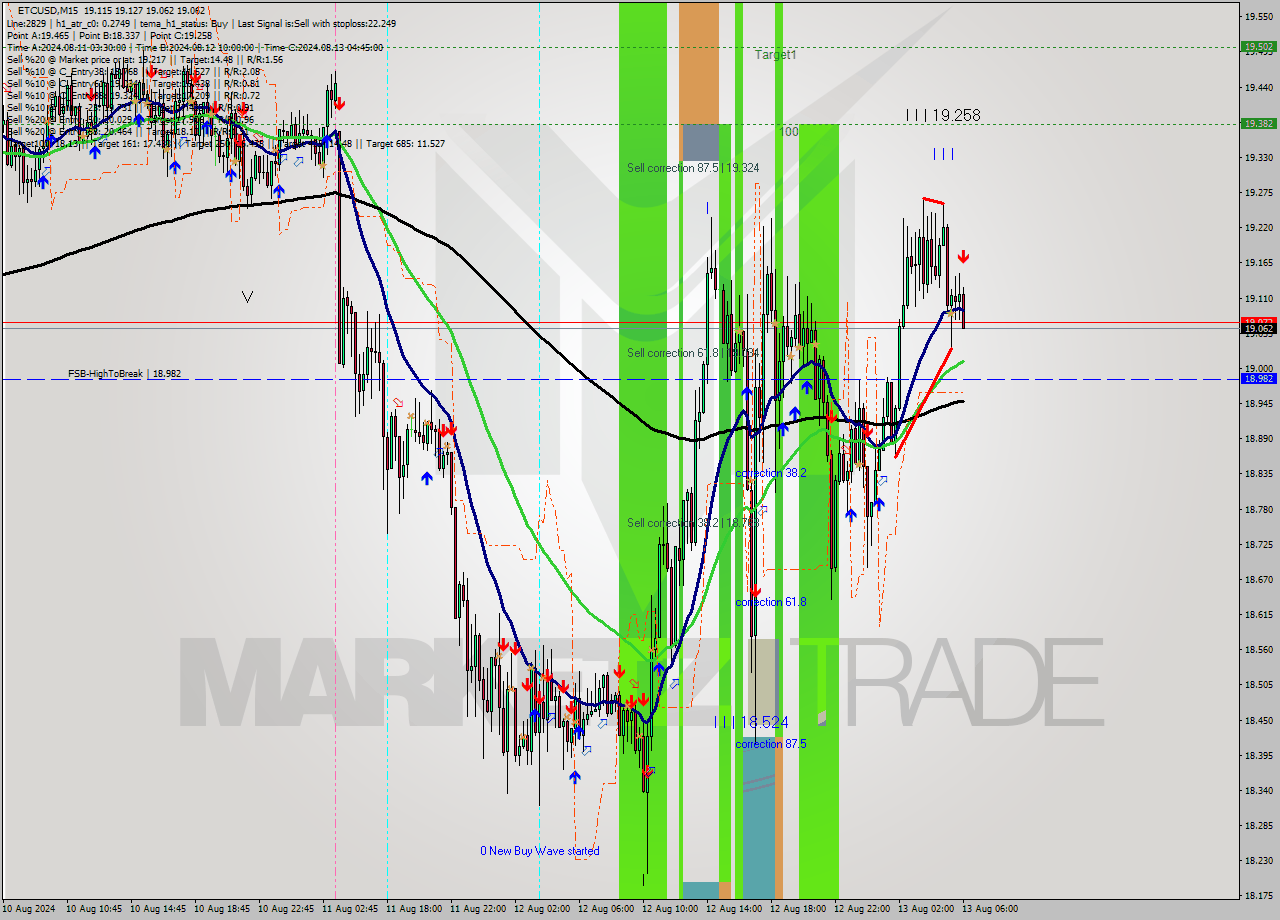
Task: Click the FSB-HighToBreak 18.982 label
Action: point(125,373)
